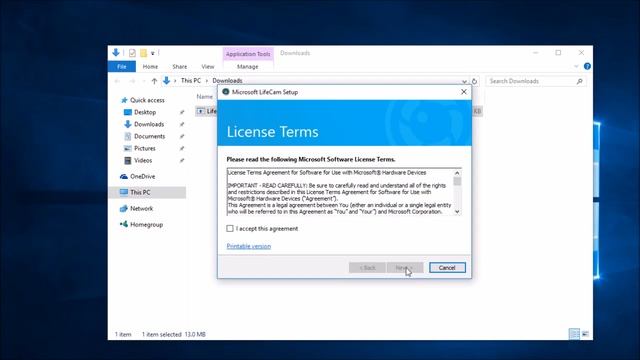This screenshot has width=640, height=360.
Task: Click the Explorer help question mark icon
Action: (x=587, y=66)
